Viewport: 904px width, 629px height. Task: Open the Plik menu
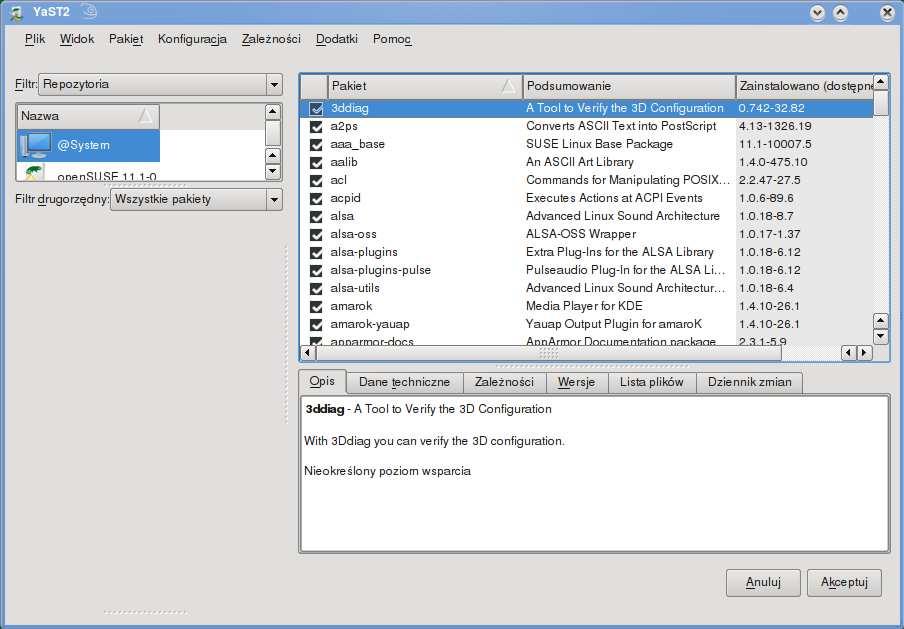[x=35, y=39]
